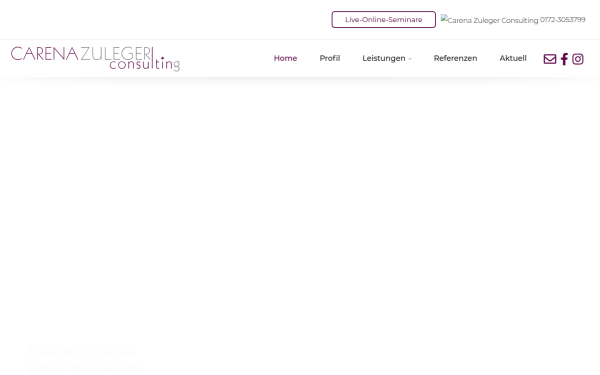This screenshot has height=375, width=600.
Task: Go to the Home menu item
Action: pyautogui.click(x=285, y=58)
